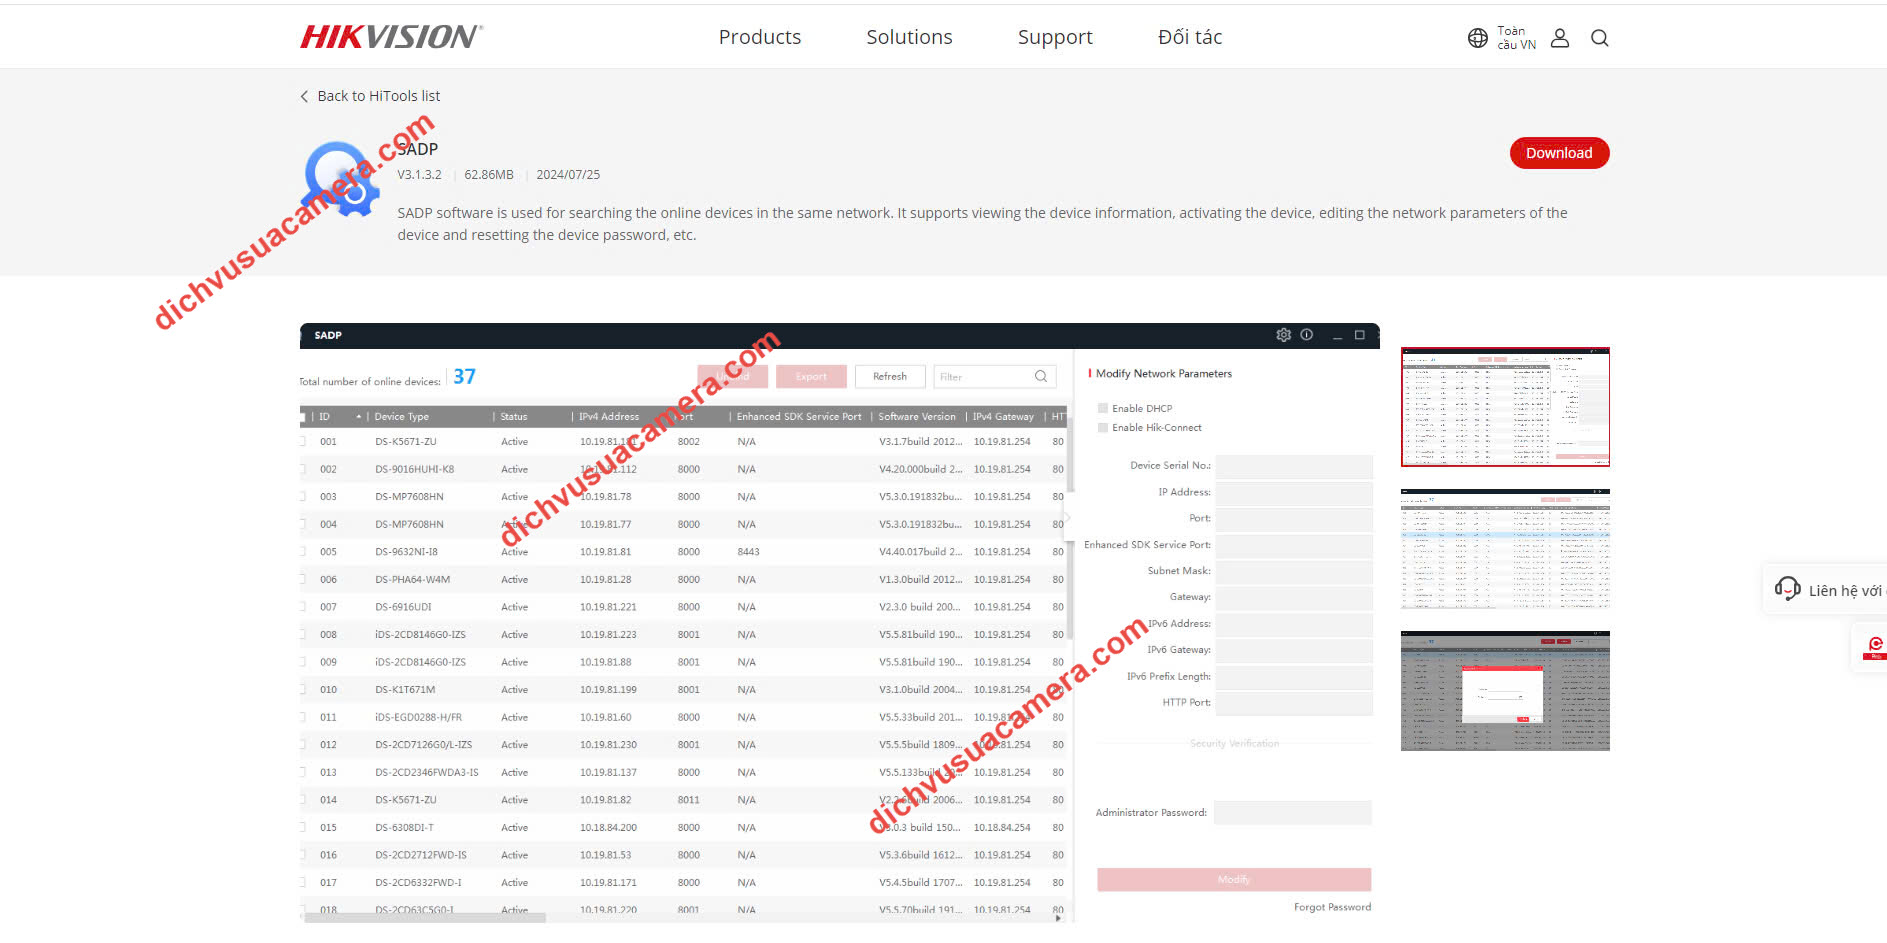
Task: Tick the checkbox for device row 001
Action: point(303,441)
